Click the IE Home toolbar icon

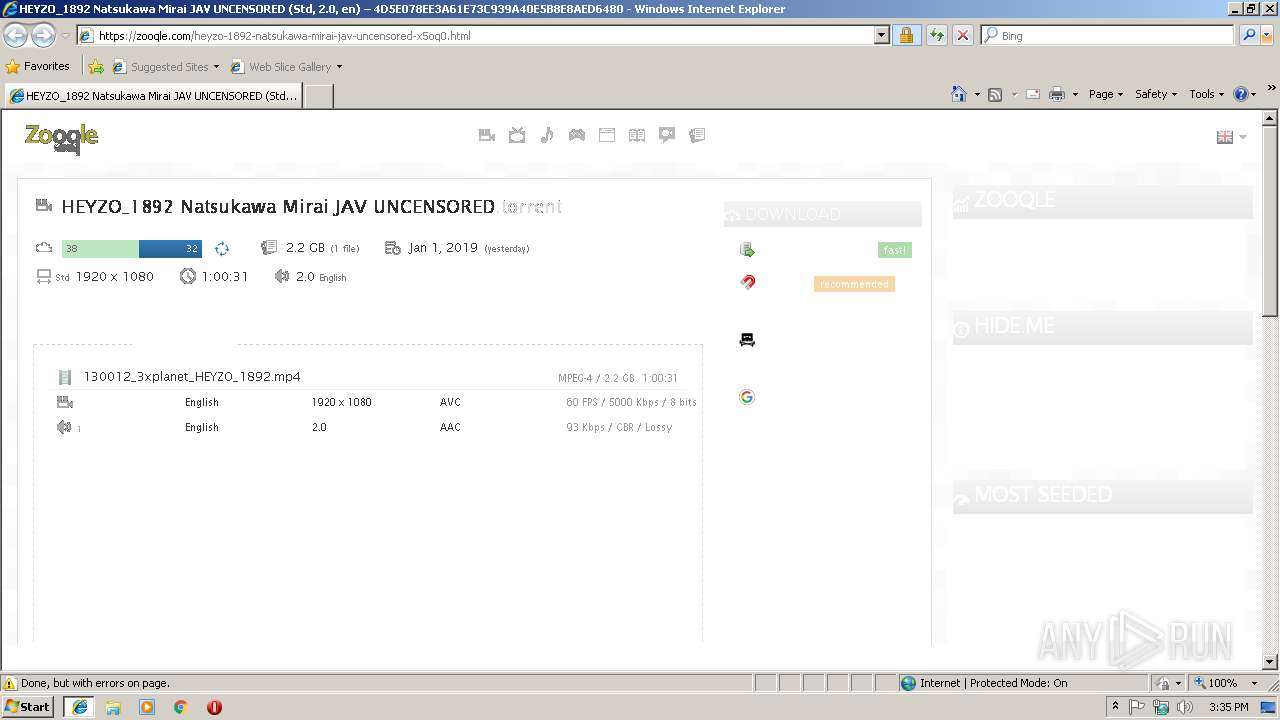[x=959, y=94]
